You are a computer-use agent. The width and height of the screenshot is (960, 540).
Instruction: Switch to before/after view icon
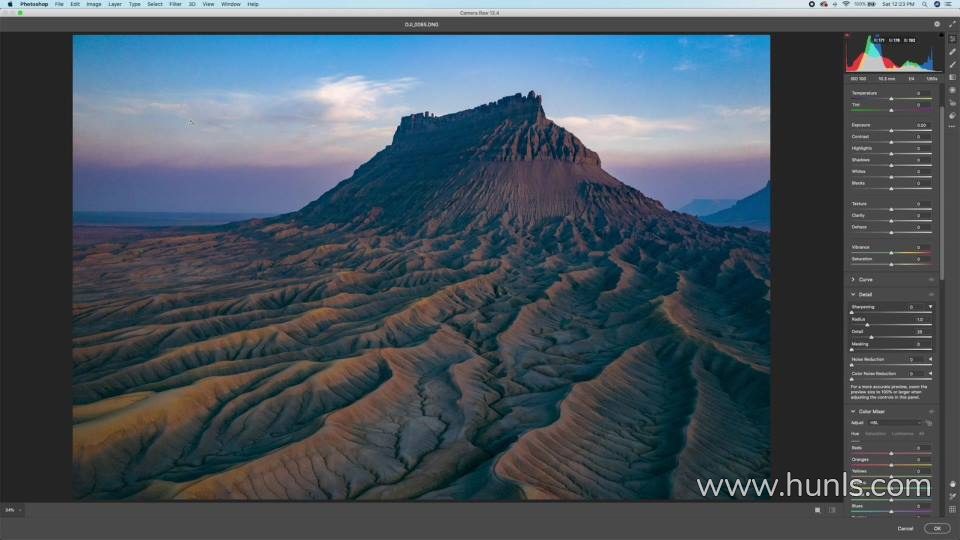(x=832, y=509)
